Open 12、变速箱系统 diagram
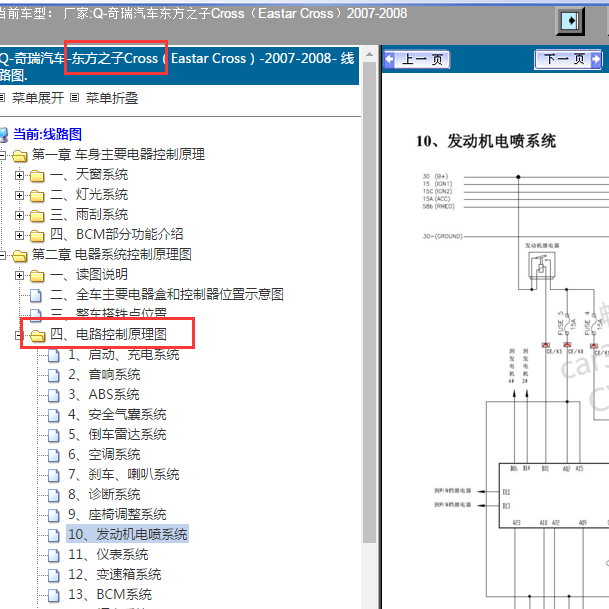The image size is (609, 609). pos(115,574)
